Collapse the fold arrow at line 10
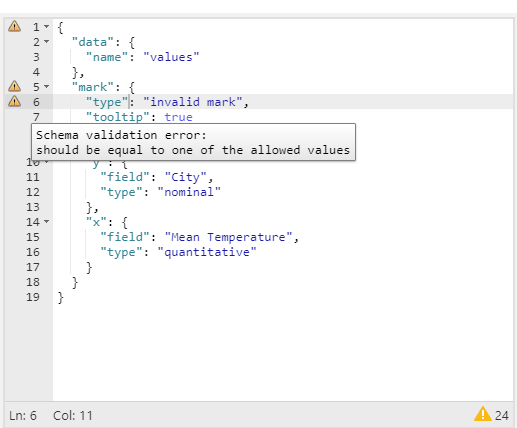 pos(47,162)
